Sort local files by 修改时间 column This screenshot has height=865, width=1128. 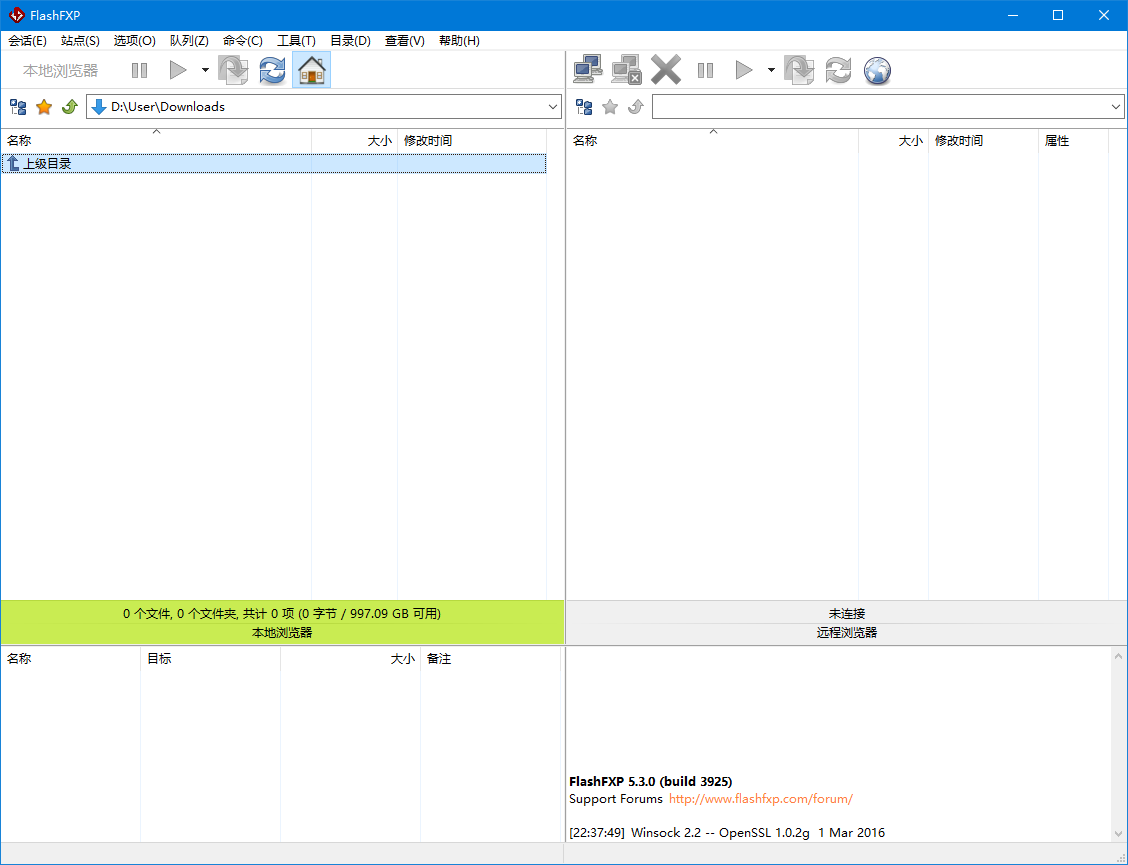[472, 140]
